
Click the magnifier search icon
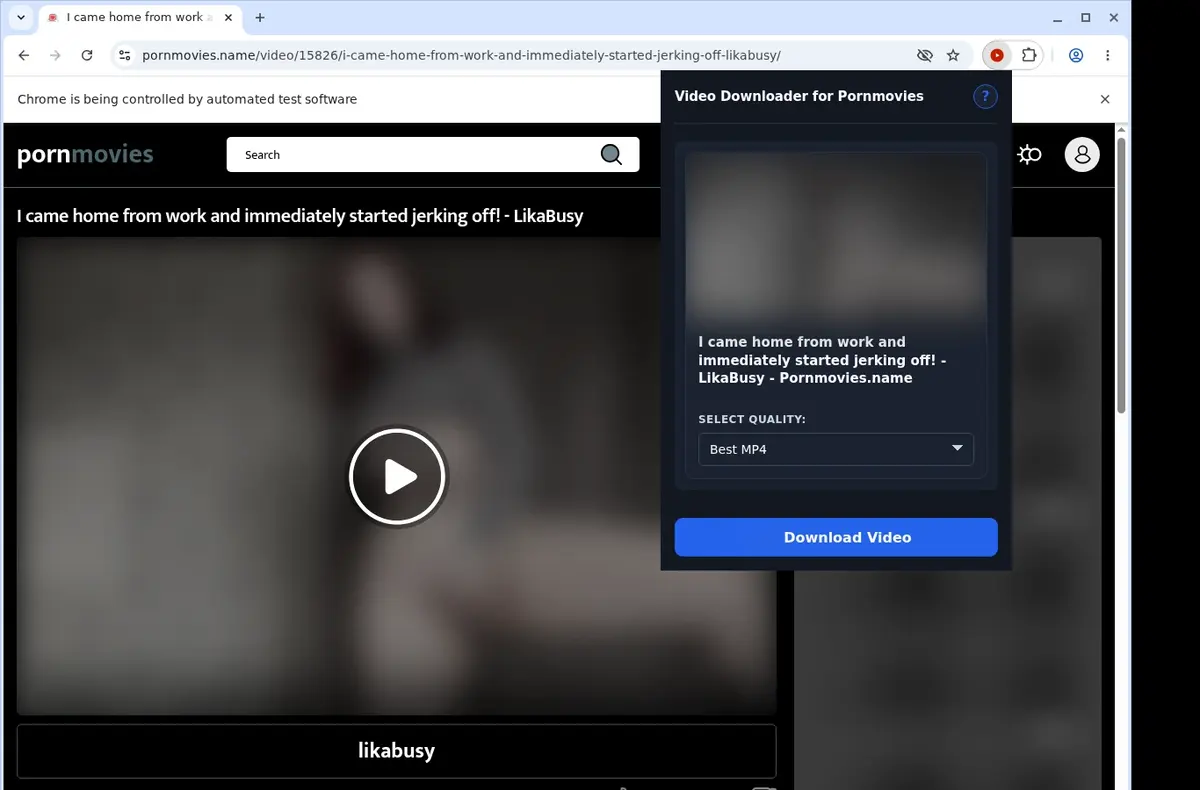pos(611,155)
